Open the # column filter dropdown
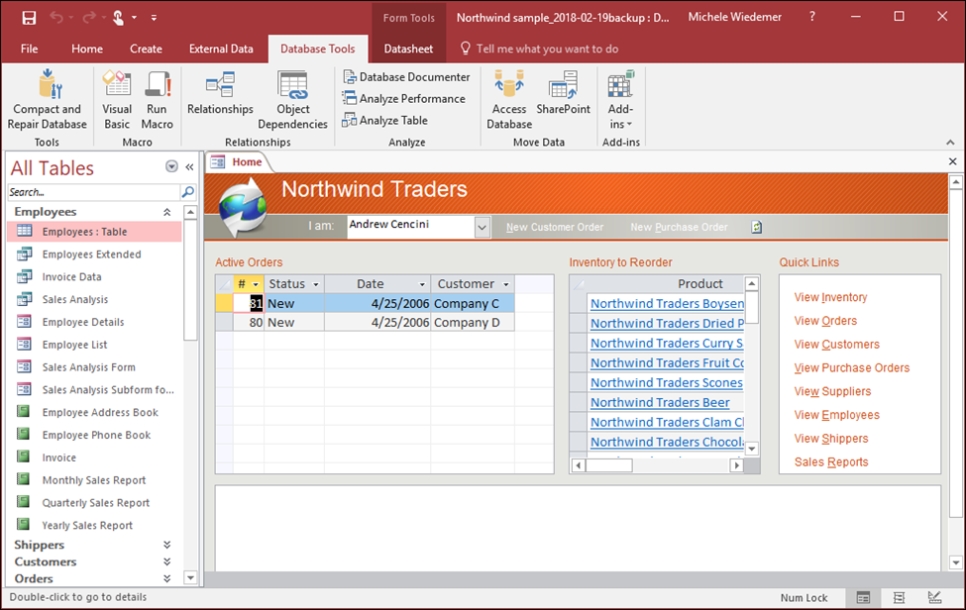The image size is (966, 610). click(x=256, y=284)
